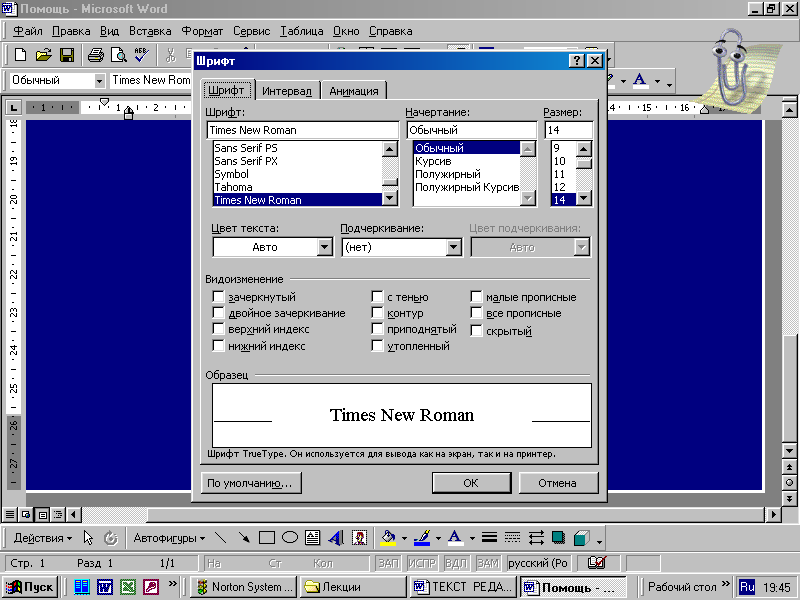Image resolution: width=800 pixels, height=600 pixels.
Task: Switch to the Интервал tab
Action: click(287, 91)
